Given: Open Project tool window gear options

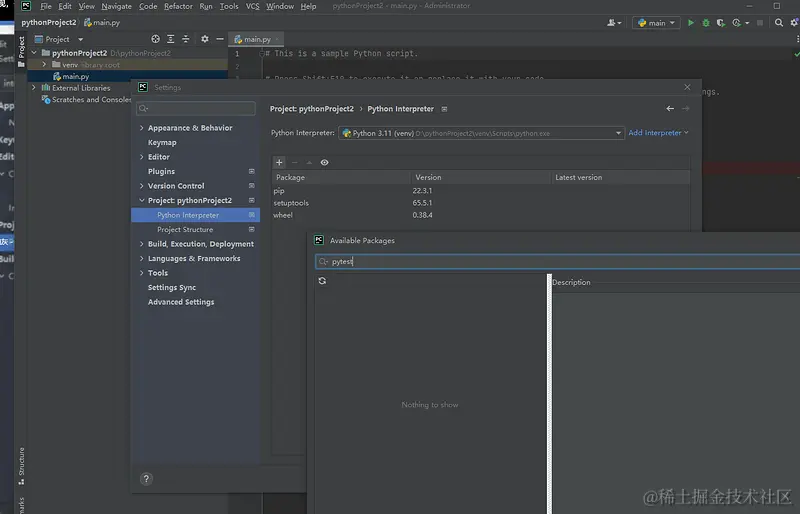Looking at the screenshot, I should pos(205,39).
